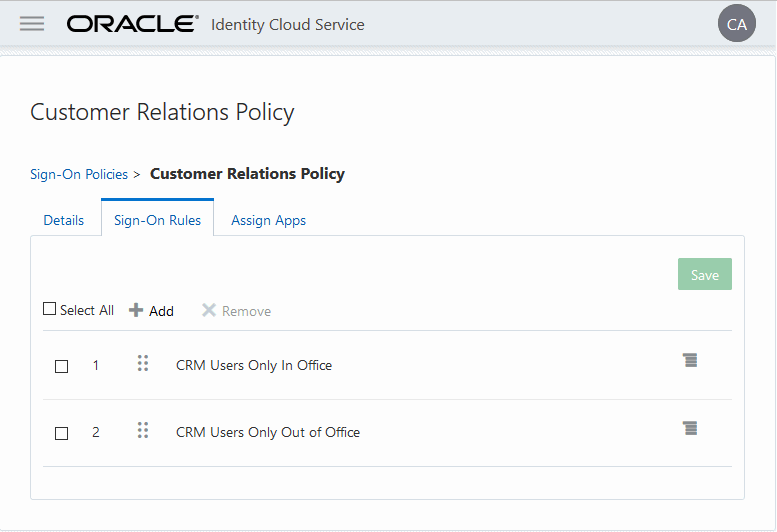Click the Oracle logo

coord(133,24)
